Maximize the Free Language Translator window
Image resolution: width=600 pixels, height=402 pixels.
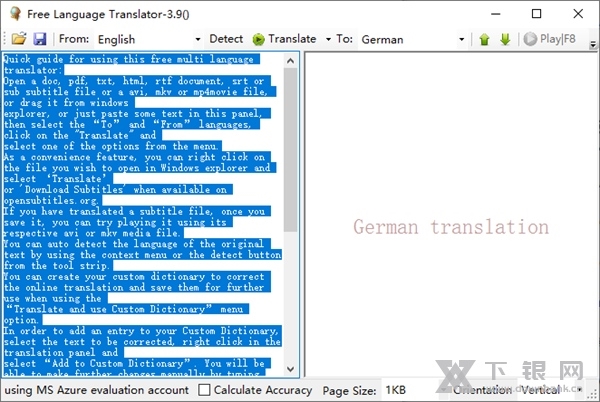pyautogui.click(x=537, y=13)
